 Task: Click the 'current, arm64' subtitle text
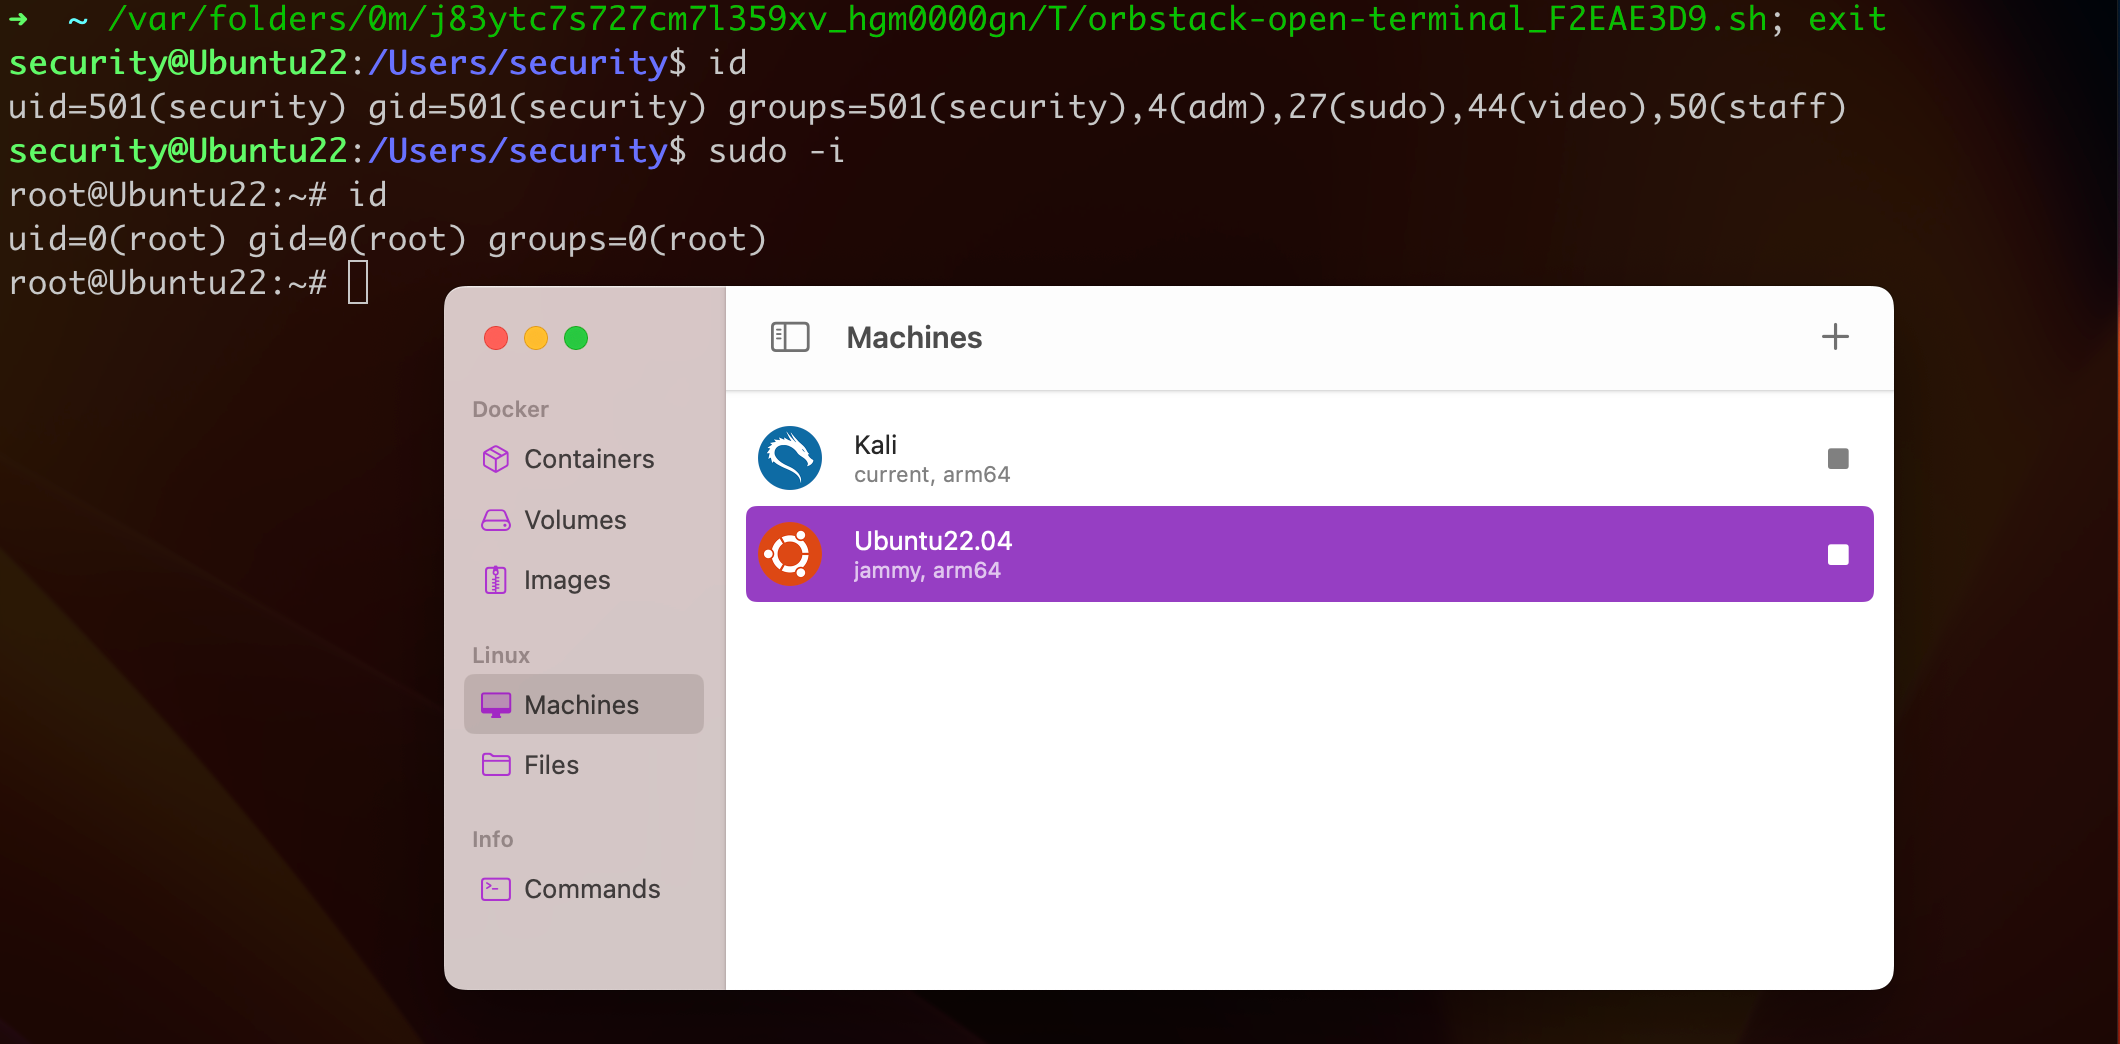(932, 475)
